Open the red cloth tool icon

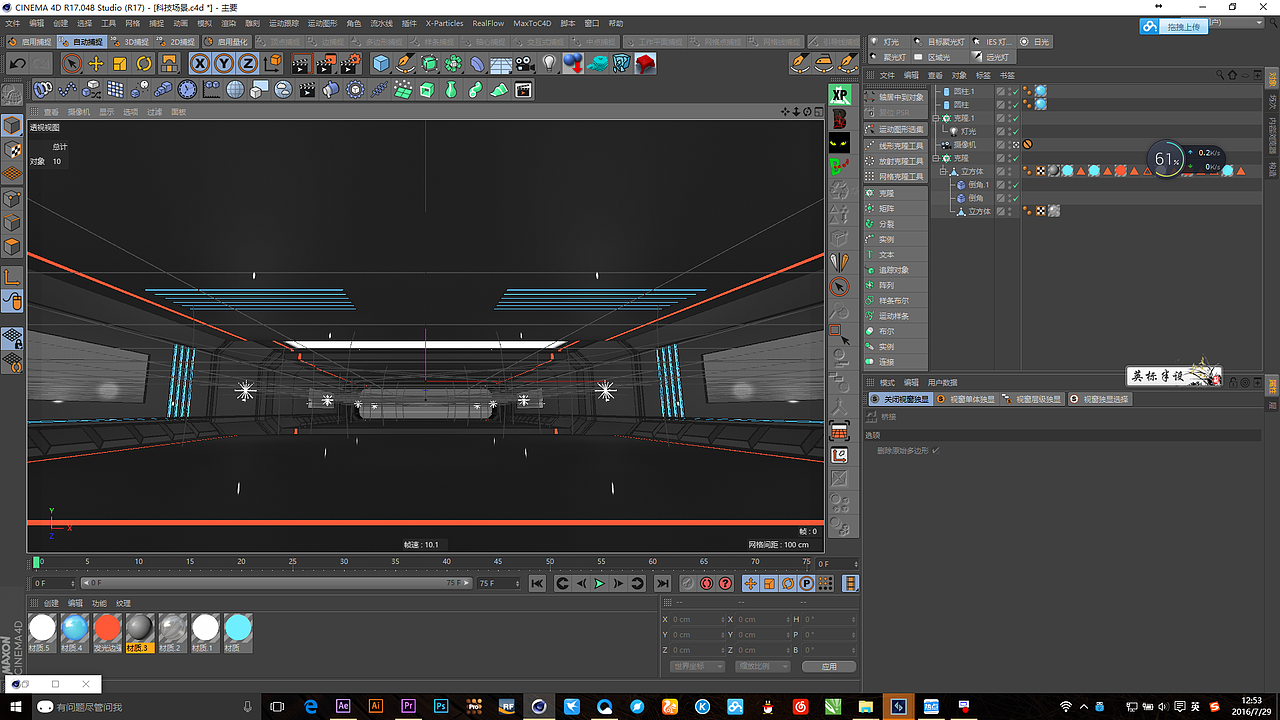[646, 64]
